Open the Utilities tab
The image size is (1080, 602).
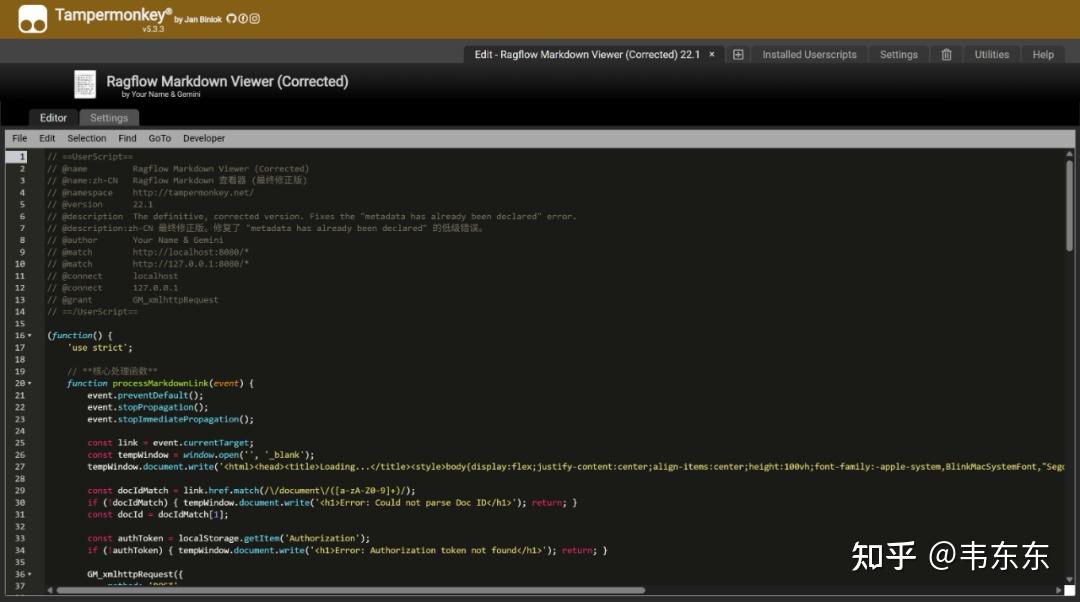coord(991,54)
